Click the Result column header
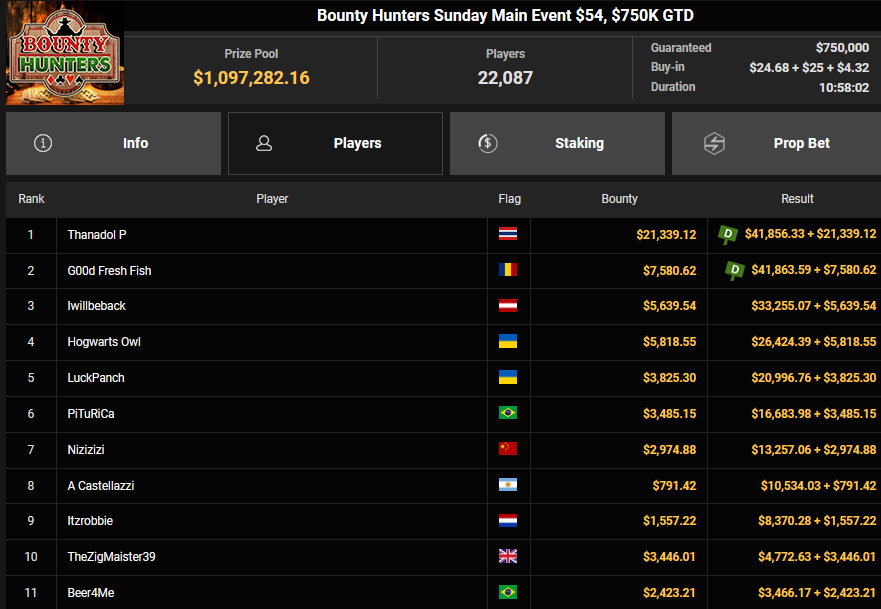Screen dimensions: 881x609 coord(797,199)
